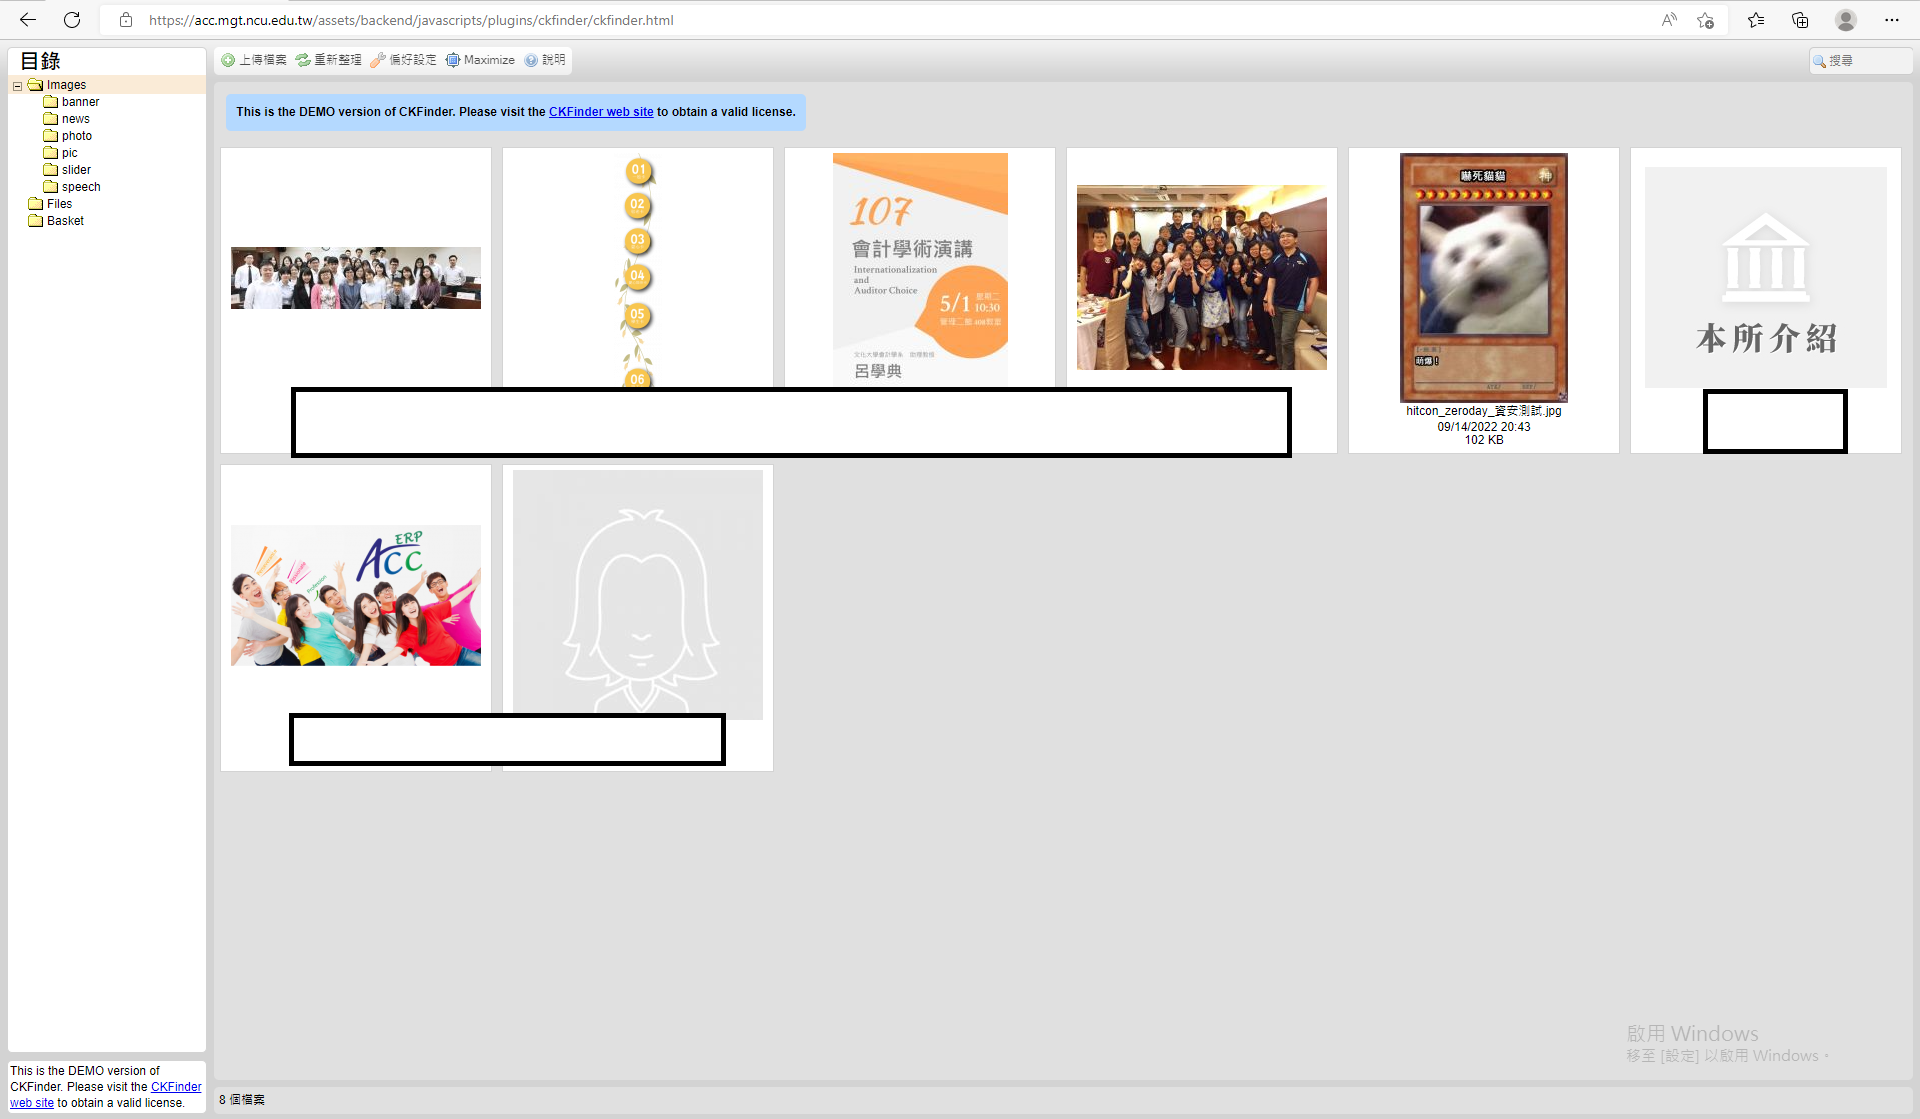
Task: Click the upload file (上傳檔案) toolbar button
Action: 254,60
